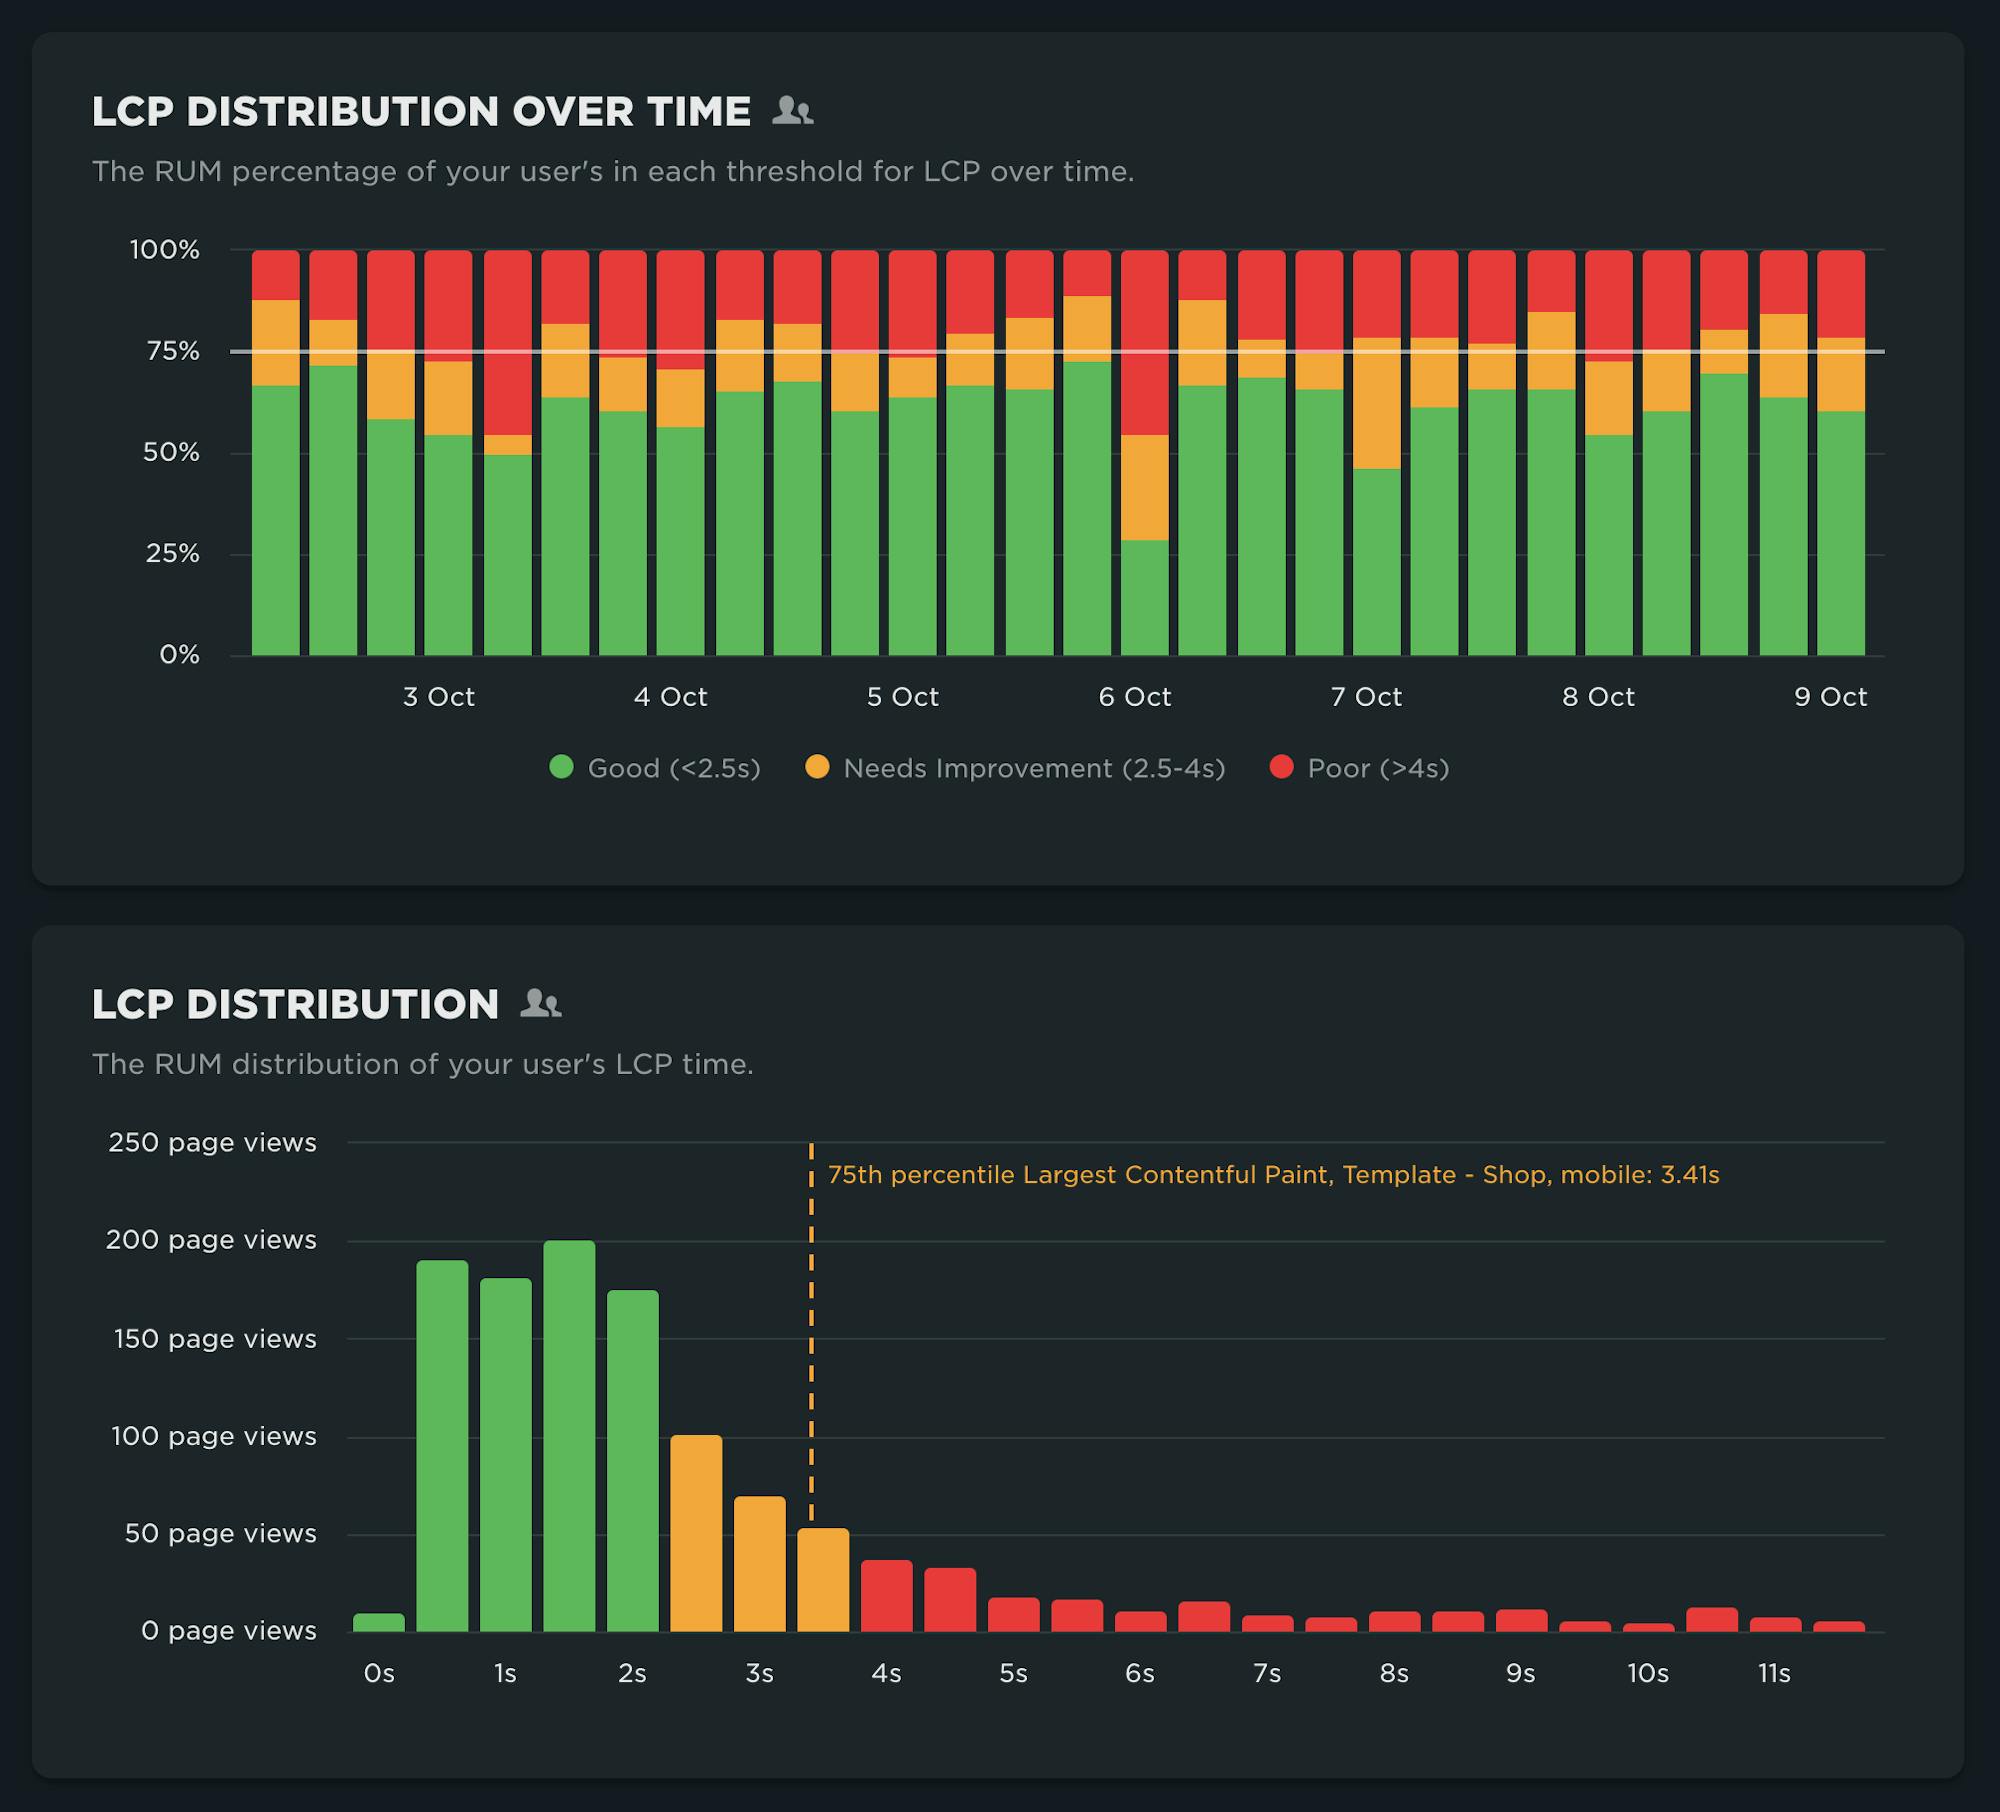
Task: Select the green Good legend dot
Action: coord(560,768)
